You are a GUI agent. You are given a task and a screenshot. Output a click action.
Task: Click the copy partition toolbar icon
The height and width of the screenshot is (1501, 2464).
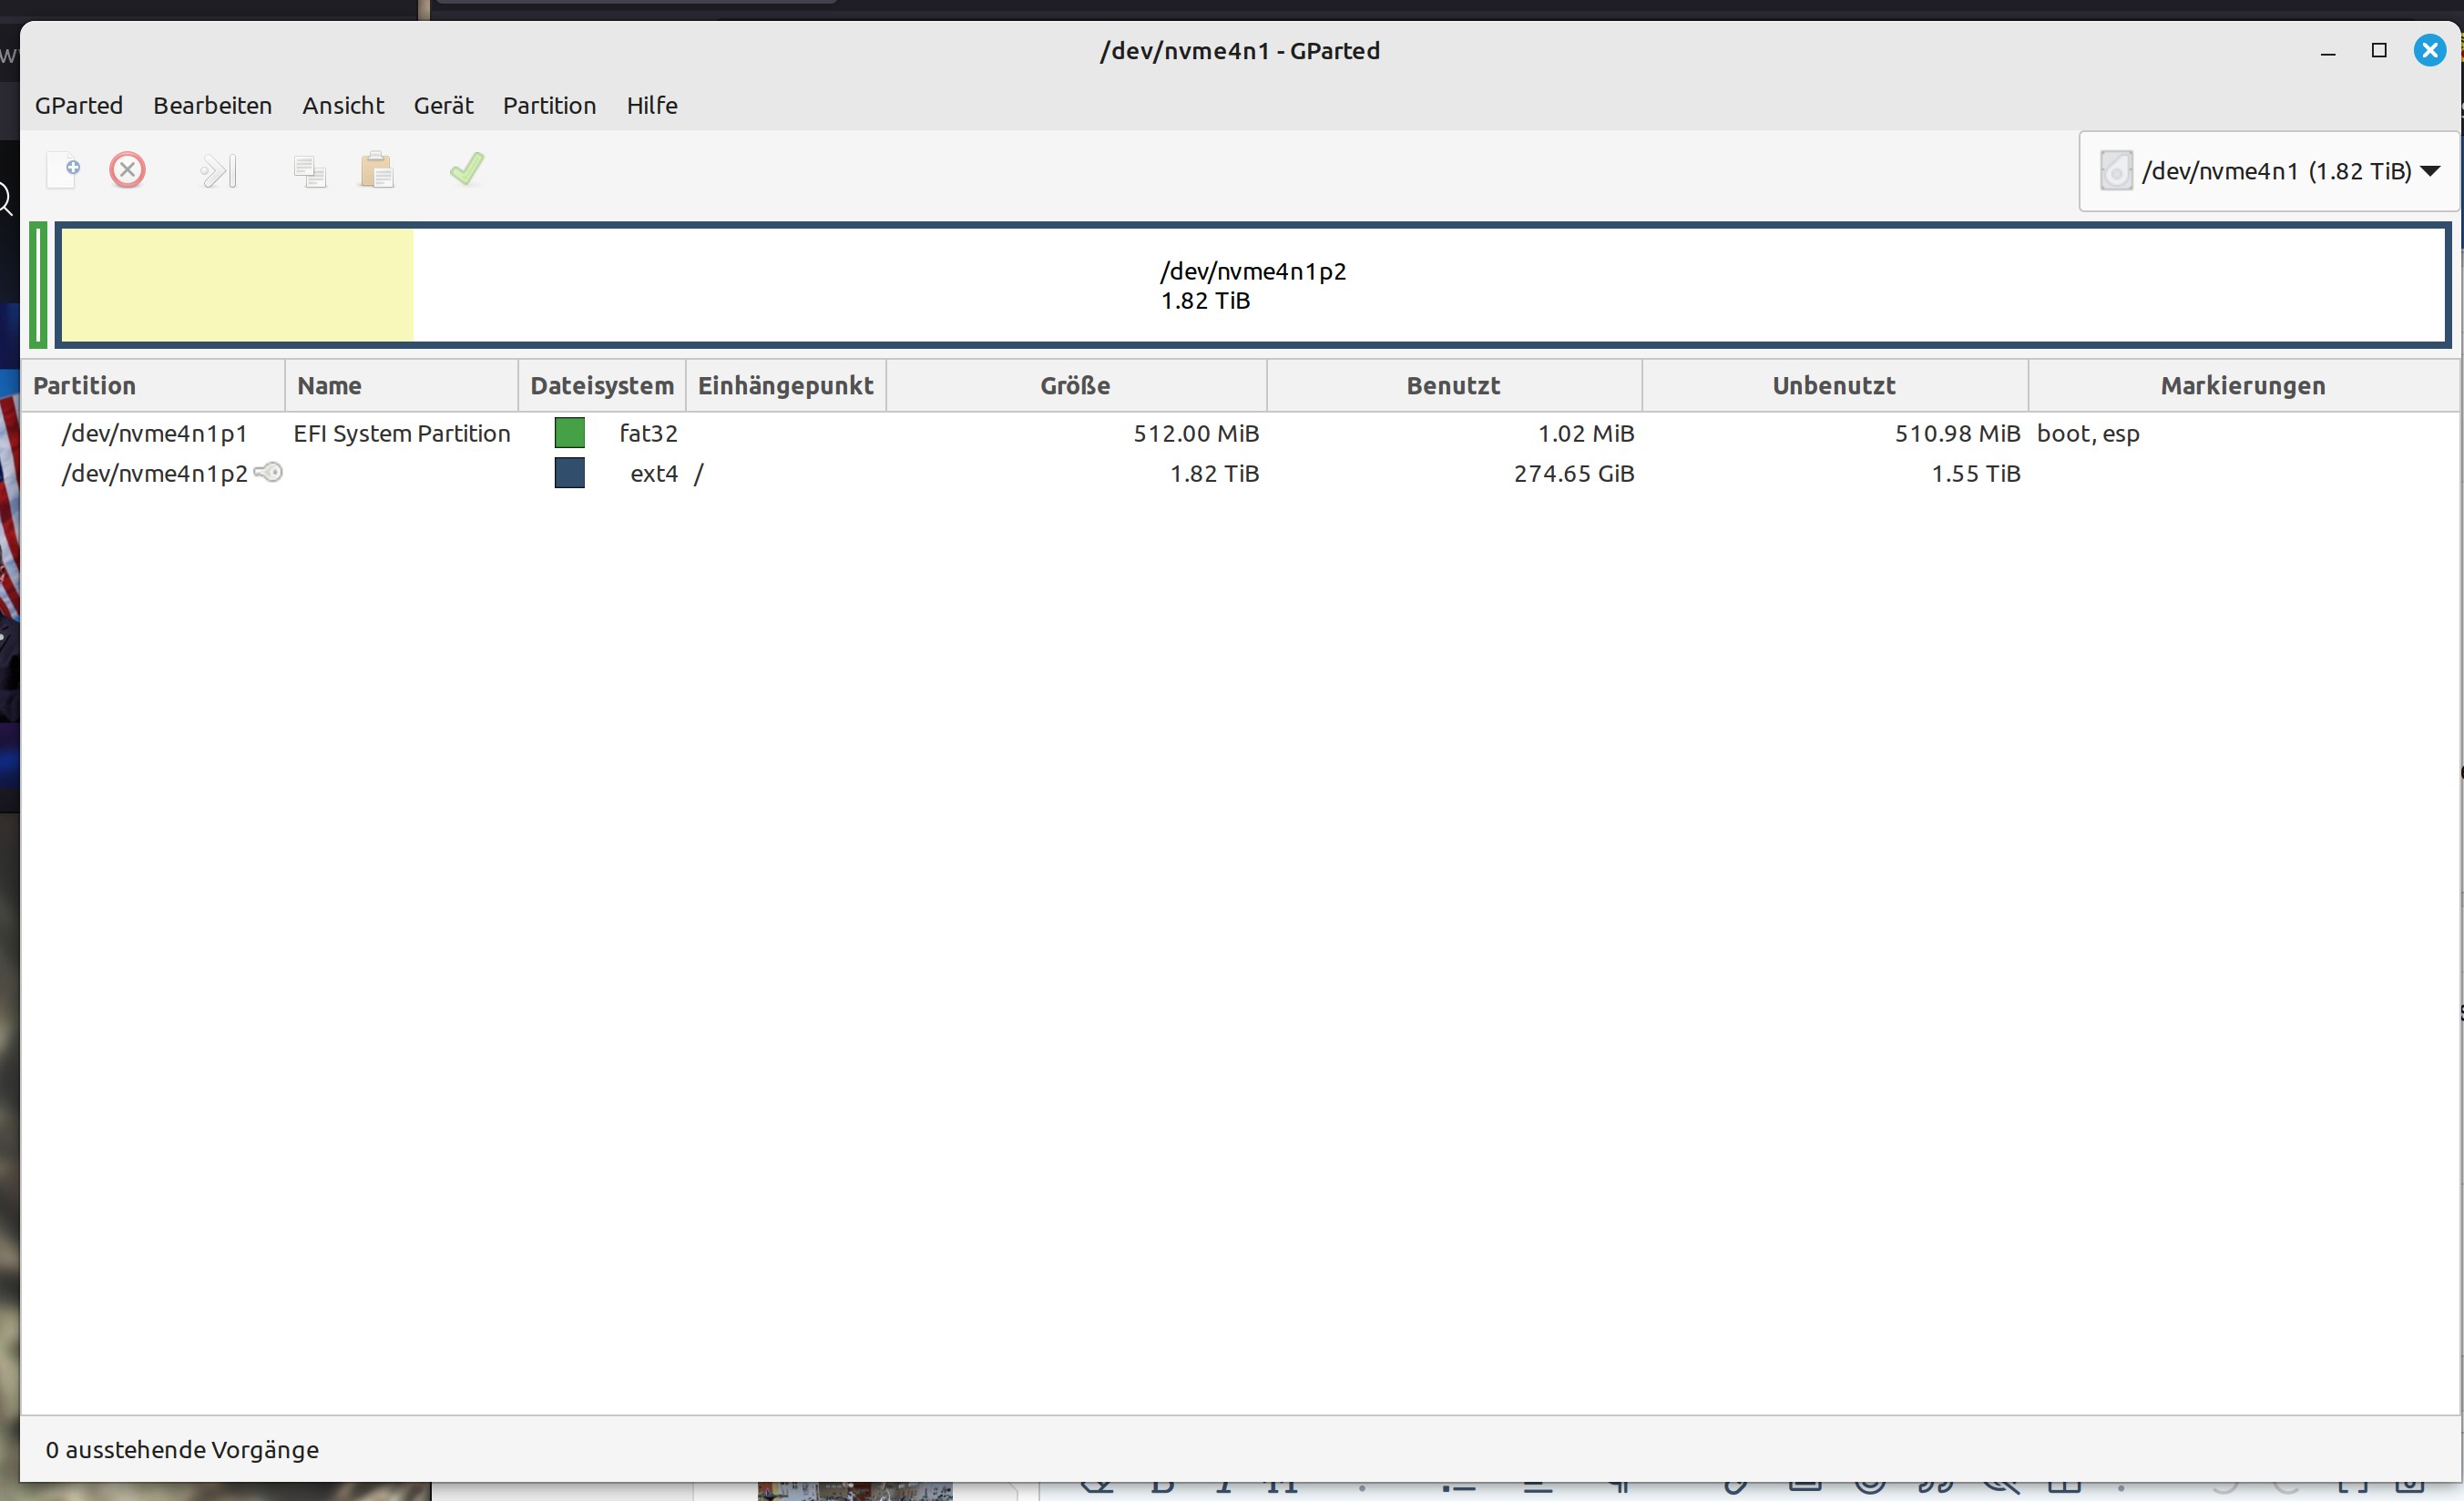coord(309,171)
